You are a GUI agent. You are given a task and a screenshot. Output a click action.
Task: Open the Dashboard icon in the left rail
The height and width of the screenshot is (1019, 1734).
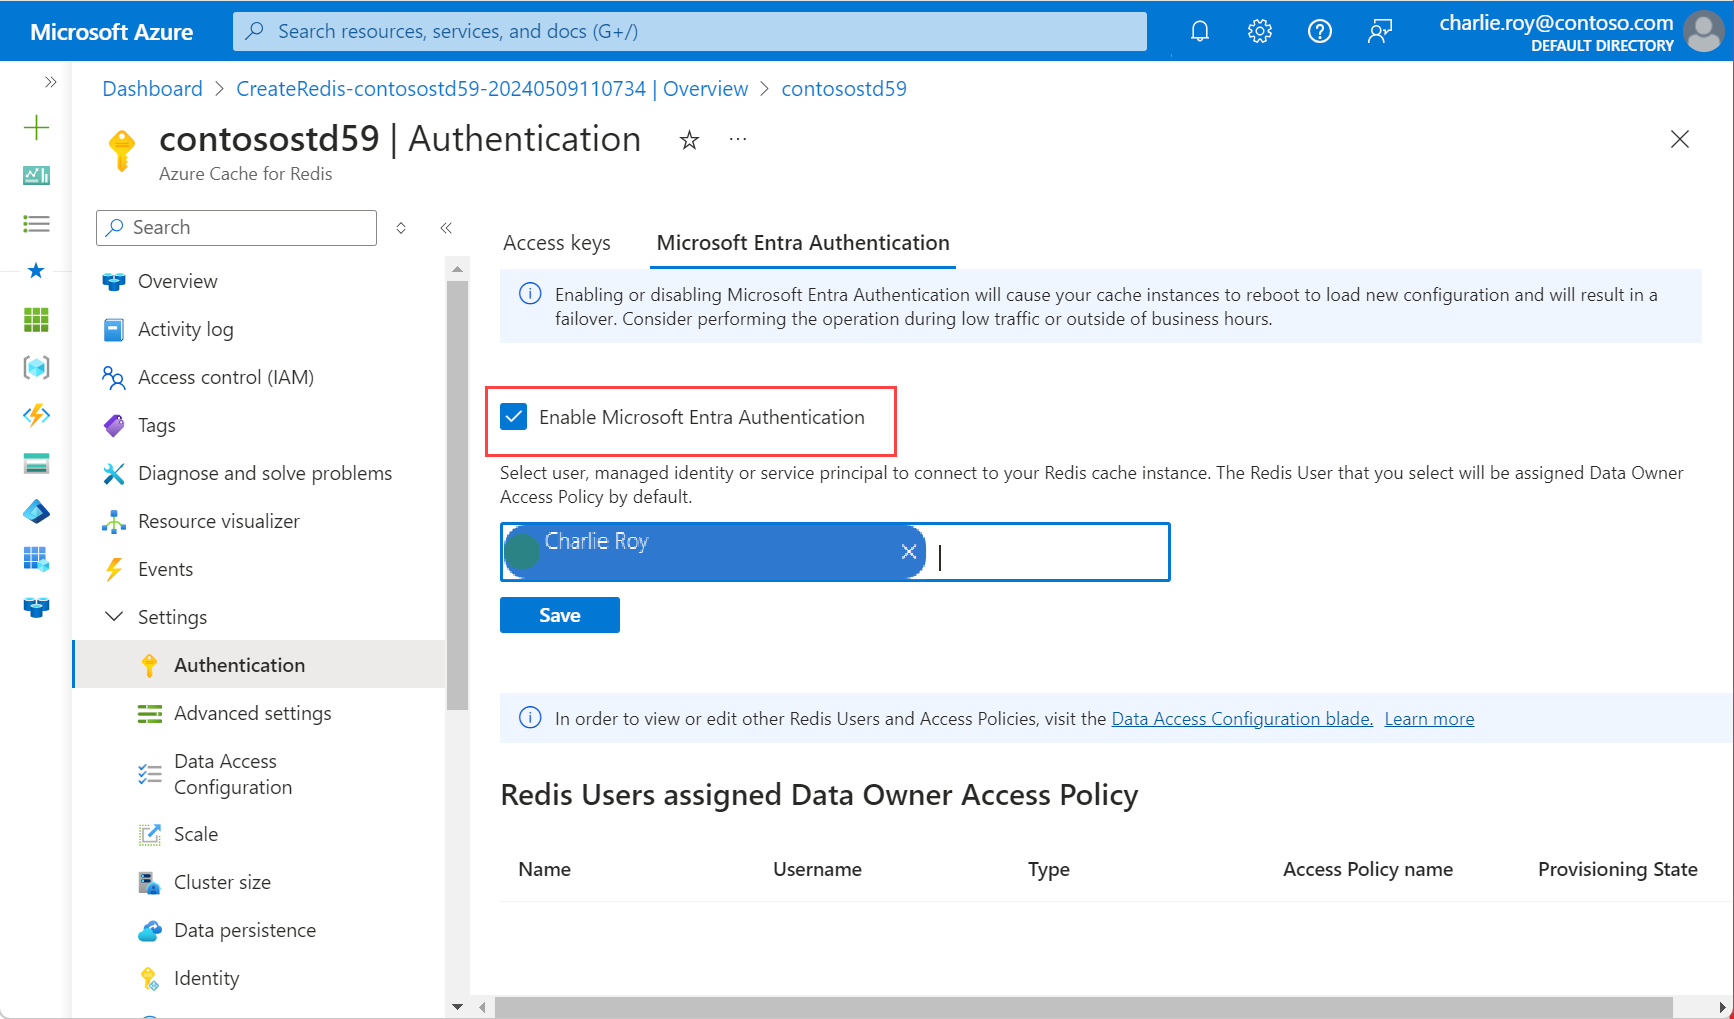pos(36,175)
